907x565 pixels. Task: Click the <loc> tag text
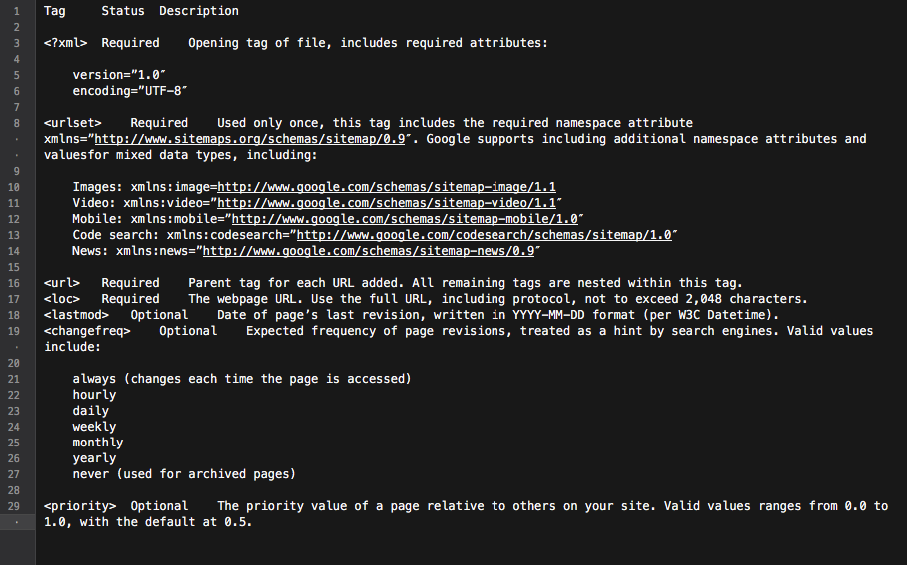point(62,300)
